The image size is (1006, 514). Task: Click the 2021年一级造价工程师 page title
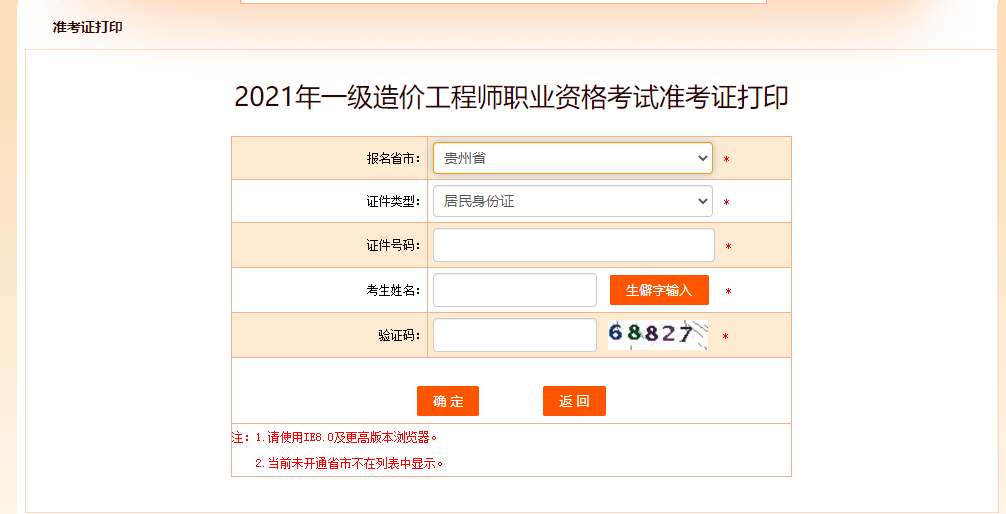point(511,97)
